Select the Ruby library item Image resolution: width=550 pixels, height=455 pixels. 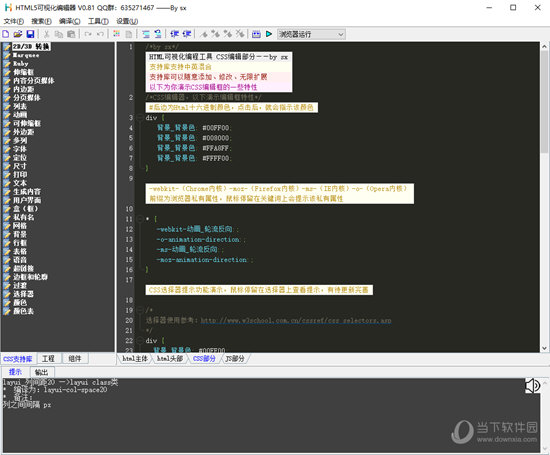pyautogui.click(x=20, y=63)
